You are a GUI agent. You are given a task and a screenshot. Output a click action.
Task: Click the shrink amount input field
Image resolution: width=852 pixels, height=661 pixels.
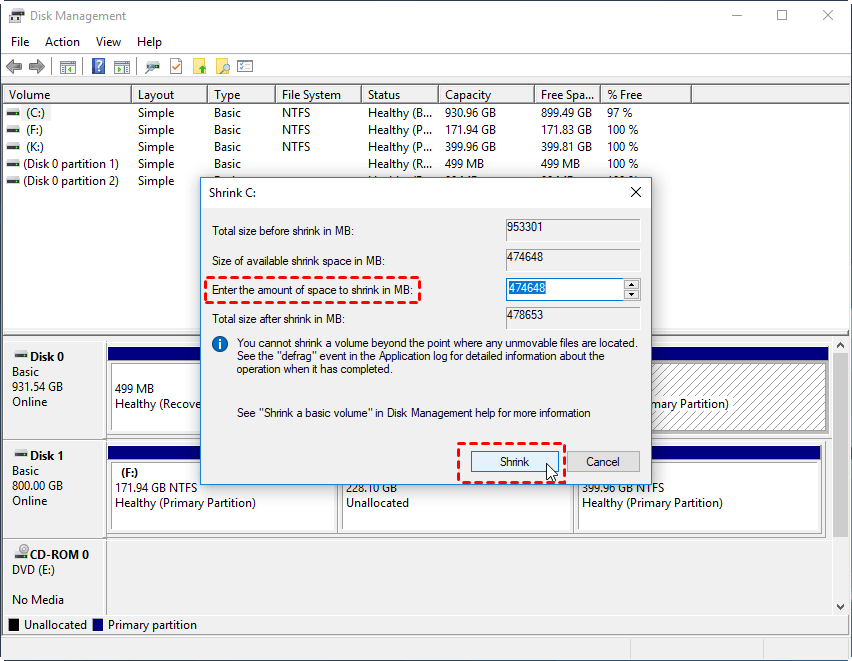(x=565, y=289)
